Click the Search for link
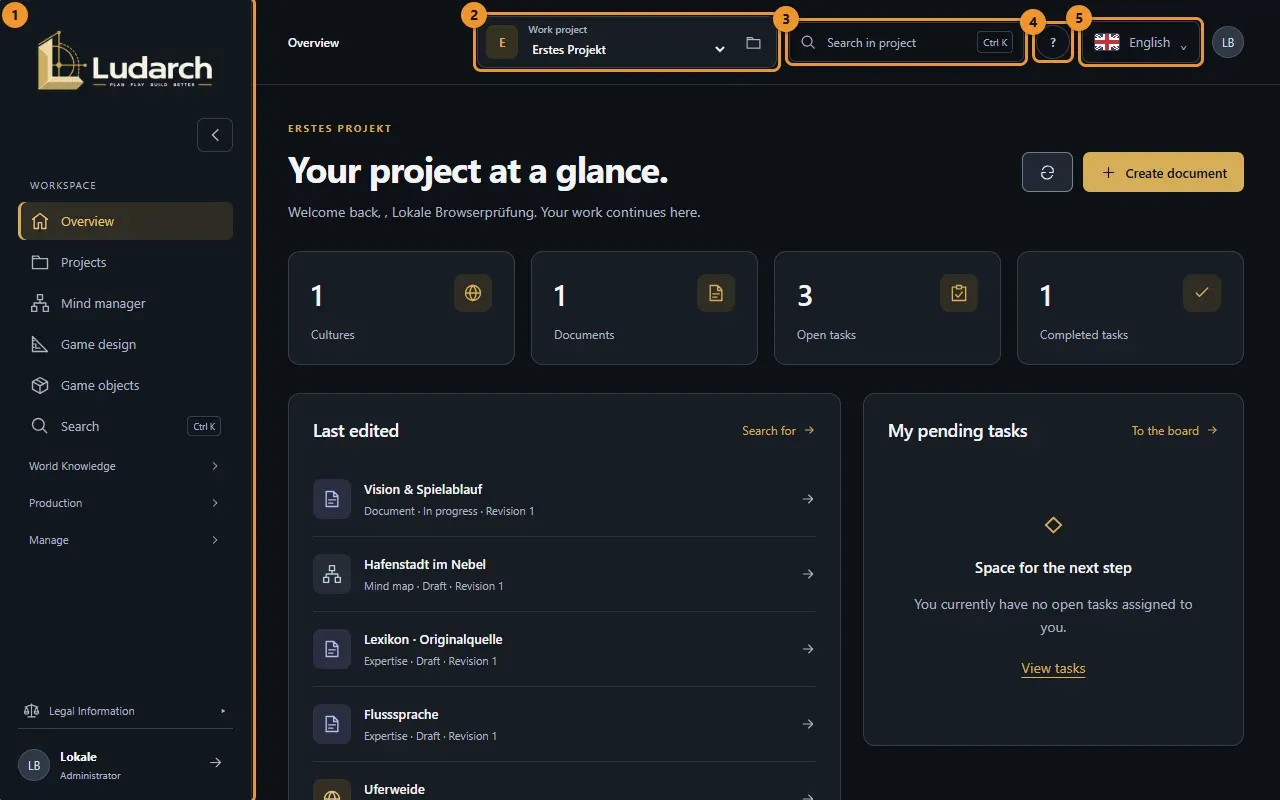Viewport: 1280px width, 800px height. (778, 431)
